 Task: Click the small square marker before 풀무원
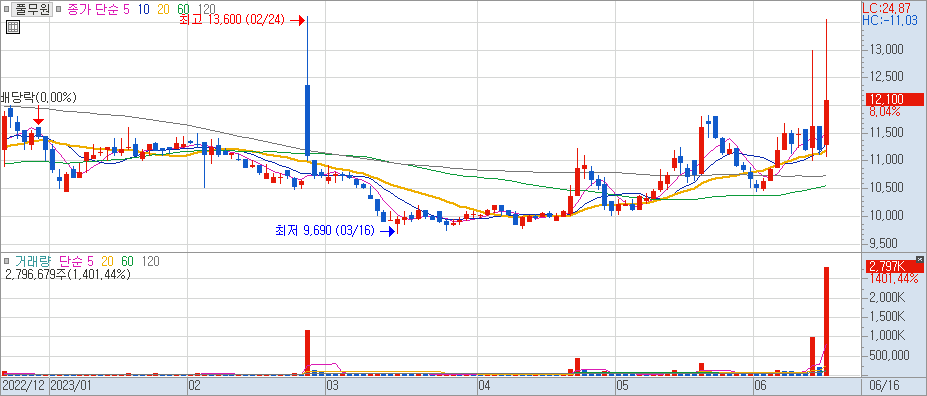pos(6,9)
